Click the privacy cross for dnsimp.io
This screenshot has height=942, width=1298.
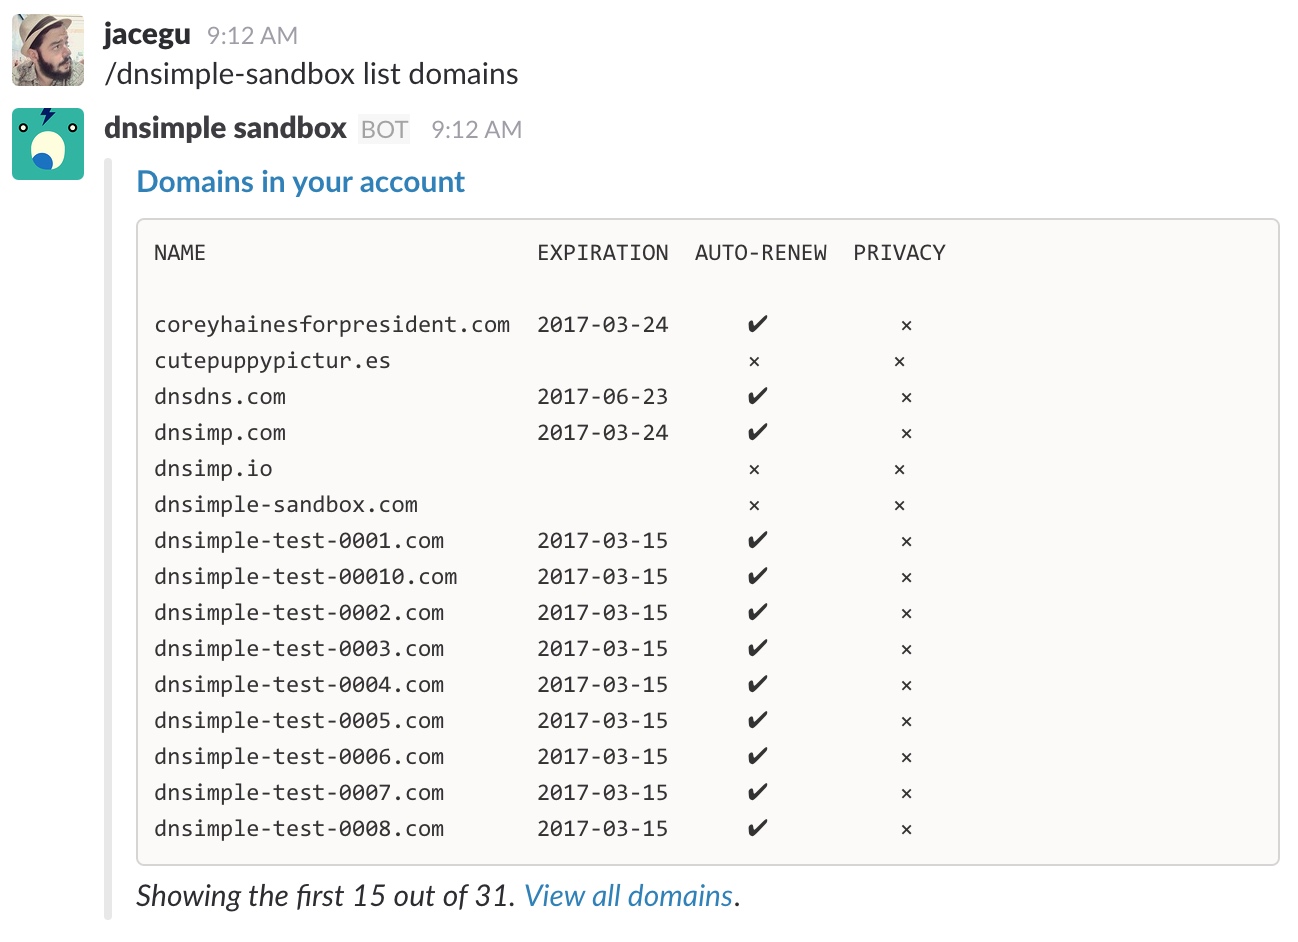tap(899, 469)
